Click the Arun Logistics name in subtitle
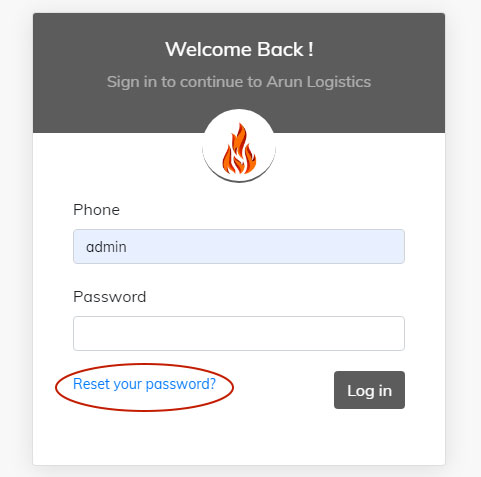Image resolution: width=481 pixels, height=477 pixels. click(319, 82)
